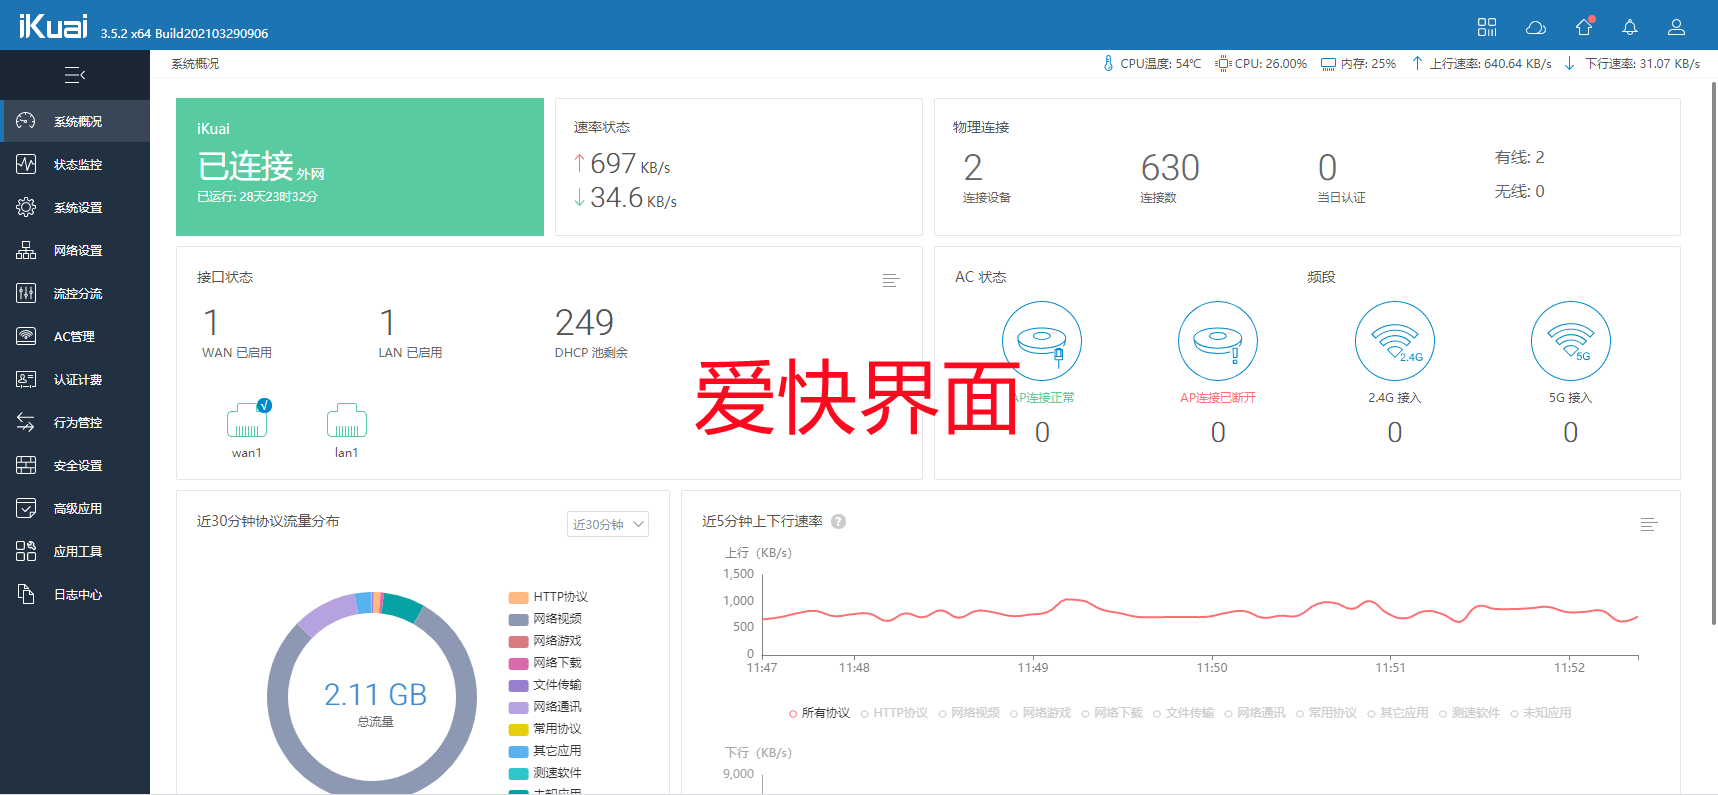Click the 249 DHCP 池剩余 value
The width and height of the screenshot is (1718, 795).
click(x=584, y=322)
